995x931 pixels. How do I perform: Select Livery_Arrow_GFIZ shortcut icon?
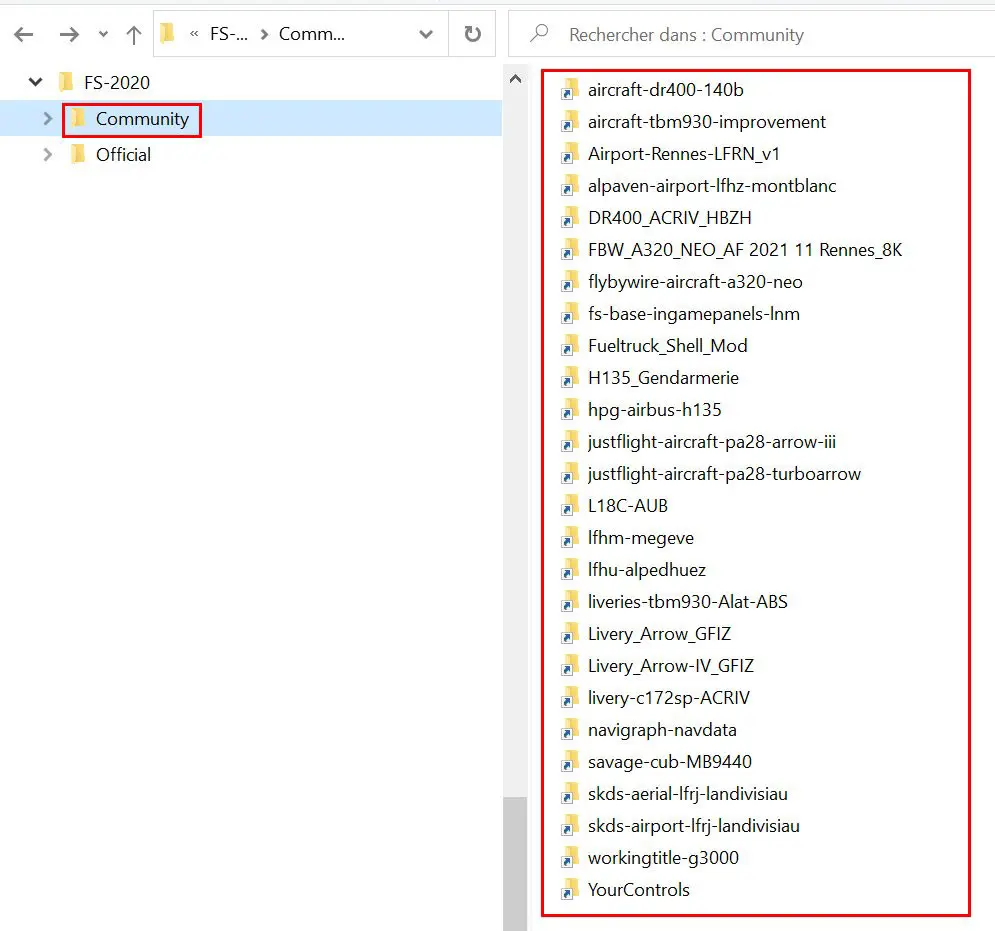569,633
